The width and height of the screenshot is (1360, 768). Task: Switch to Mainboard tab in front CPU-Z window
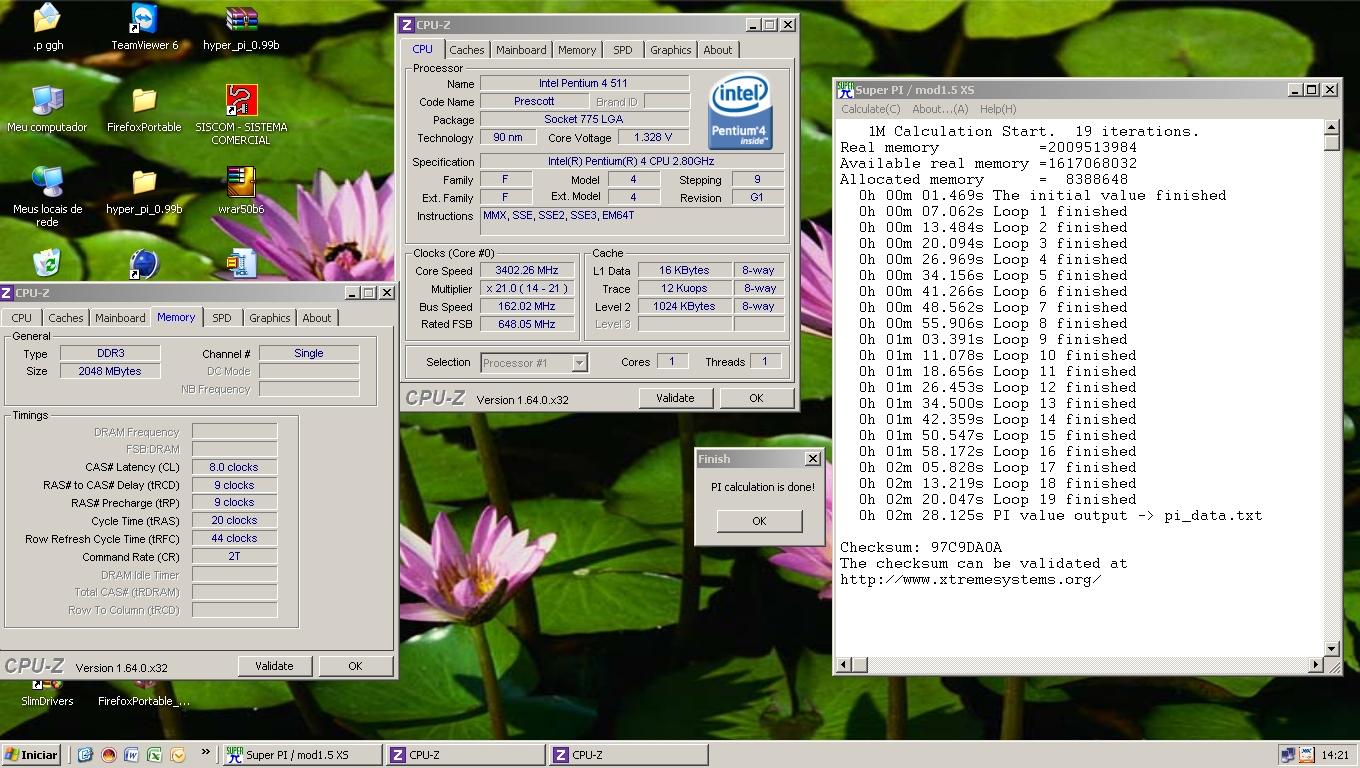(521, 50)
